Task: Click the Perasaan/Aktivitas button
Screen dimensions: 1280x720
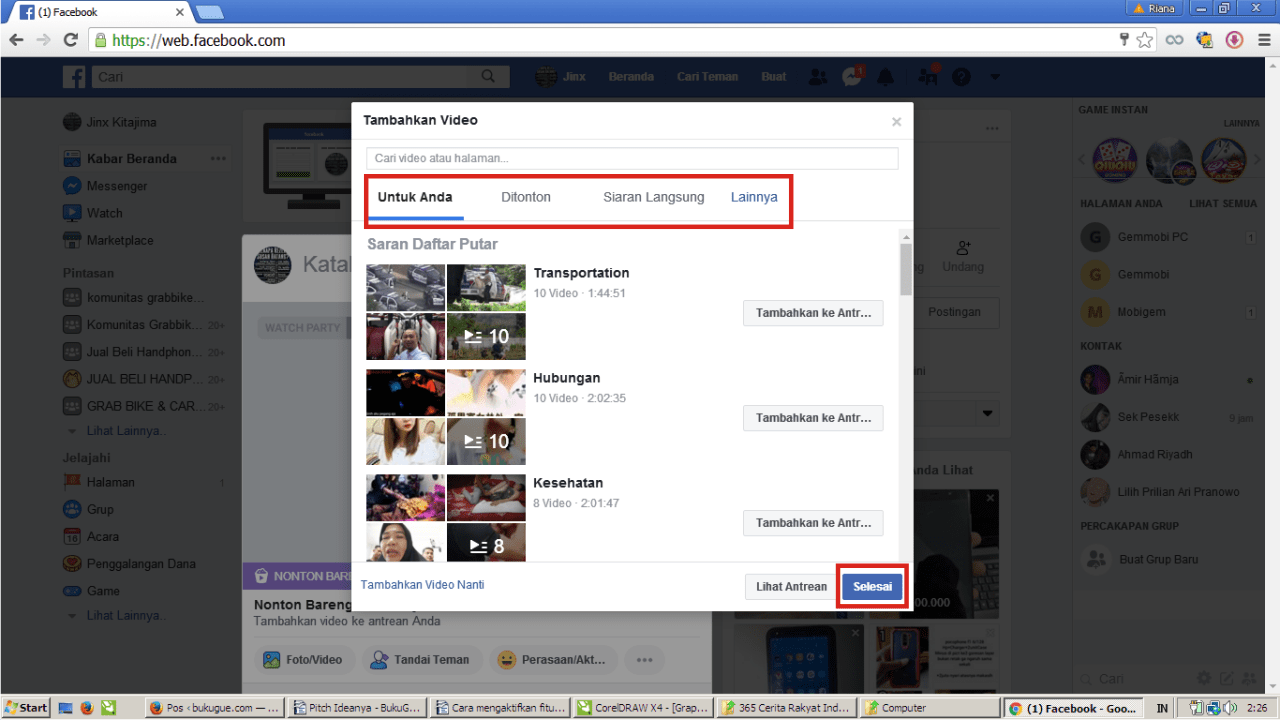Action: point(553,660)
